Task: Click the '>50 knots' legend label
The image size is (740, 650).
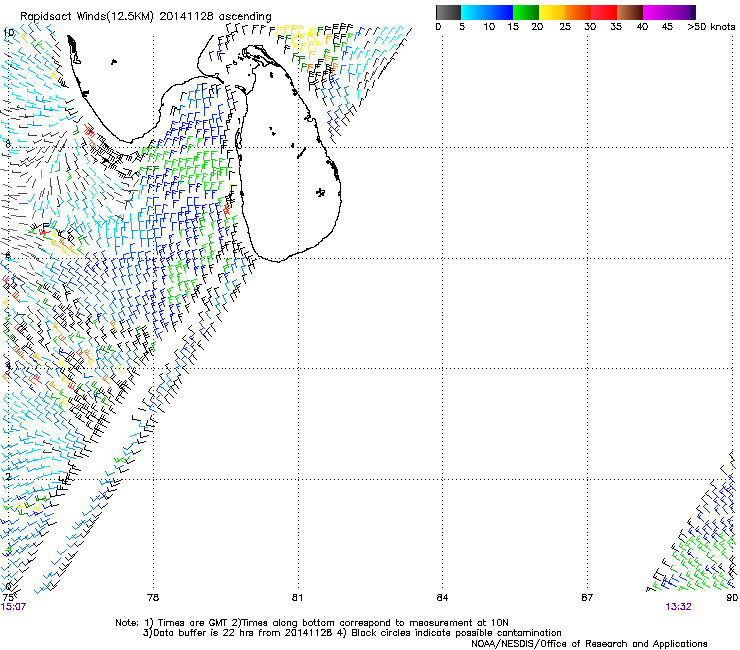Action: coord(711,26)
